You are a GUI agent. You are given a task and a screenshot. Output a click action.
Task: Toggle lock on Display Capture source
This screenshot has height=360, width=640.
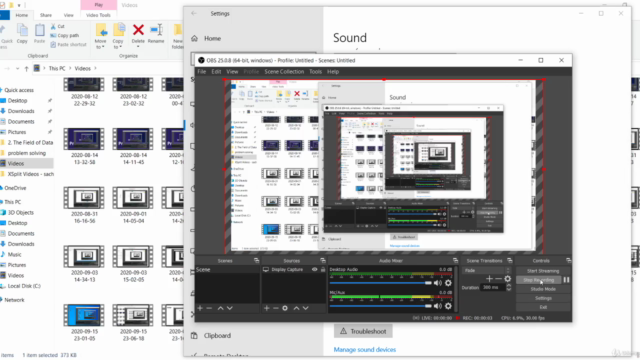[323, 269]
